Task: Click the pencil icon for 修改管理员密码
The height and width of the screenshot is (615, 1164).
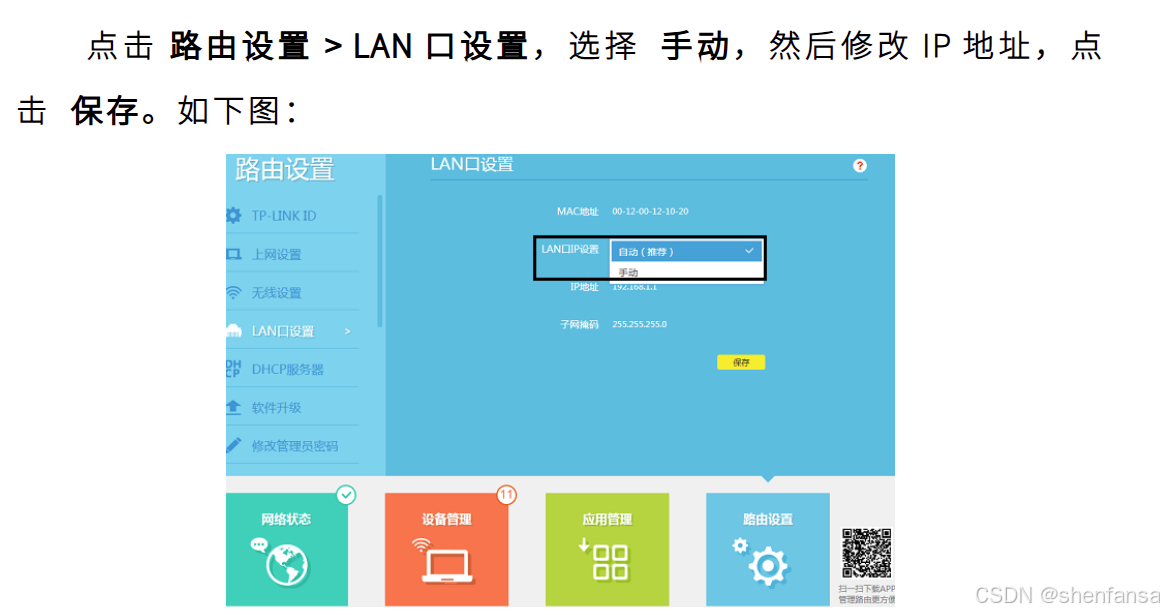Action: coord(234,445)
